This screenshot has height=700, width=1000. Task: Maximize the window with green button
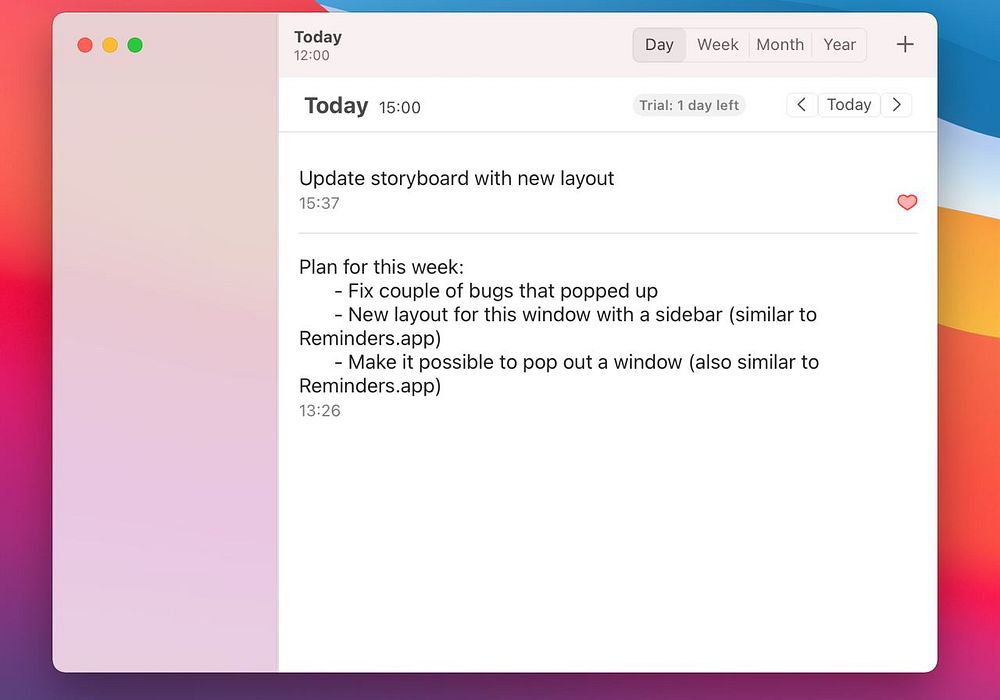135,45
